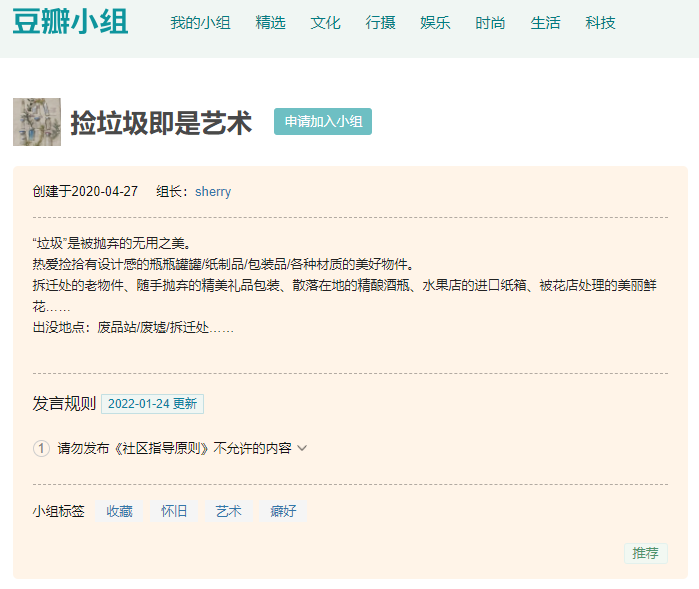Click the 创建于2020-04-27 text

point(85,192)
